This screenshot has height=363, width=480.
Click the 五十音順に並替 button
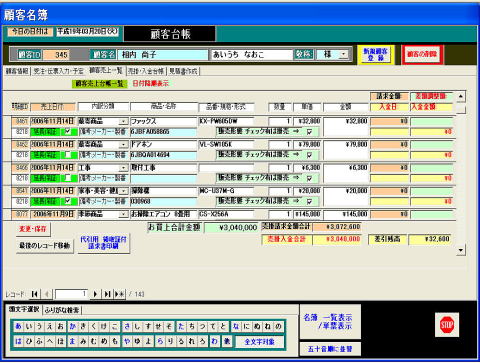click(330, 349)
